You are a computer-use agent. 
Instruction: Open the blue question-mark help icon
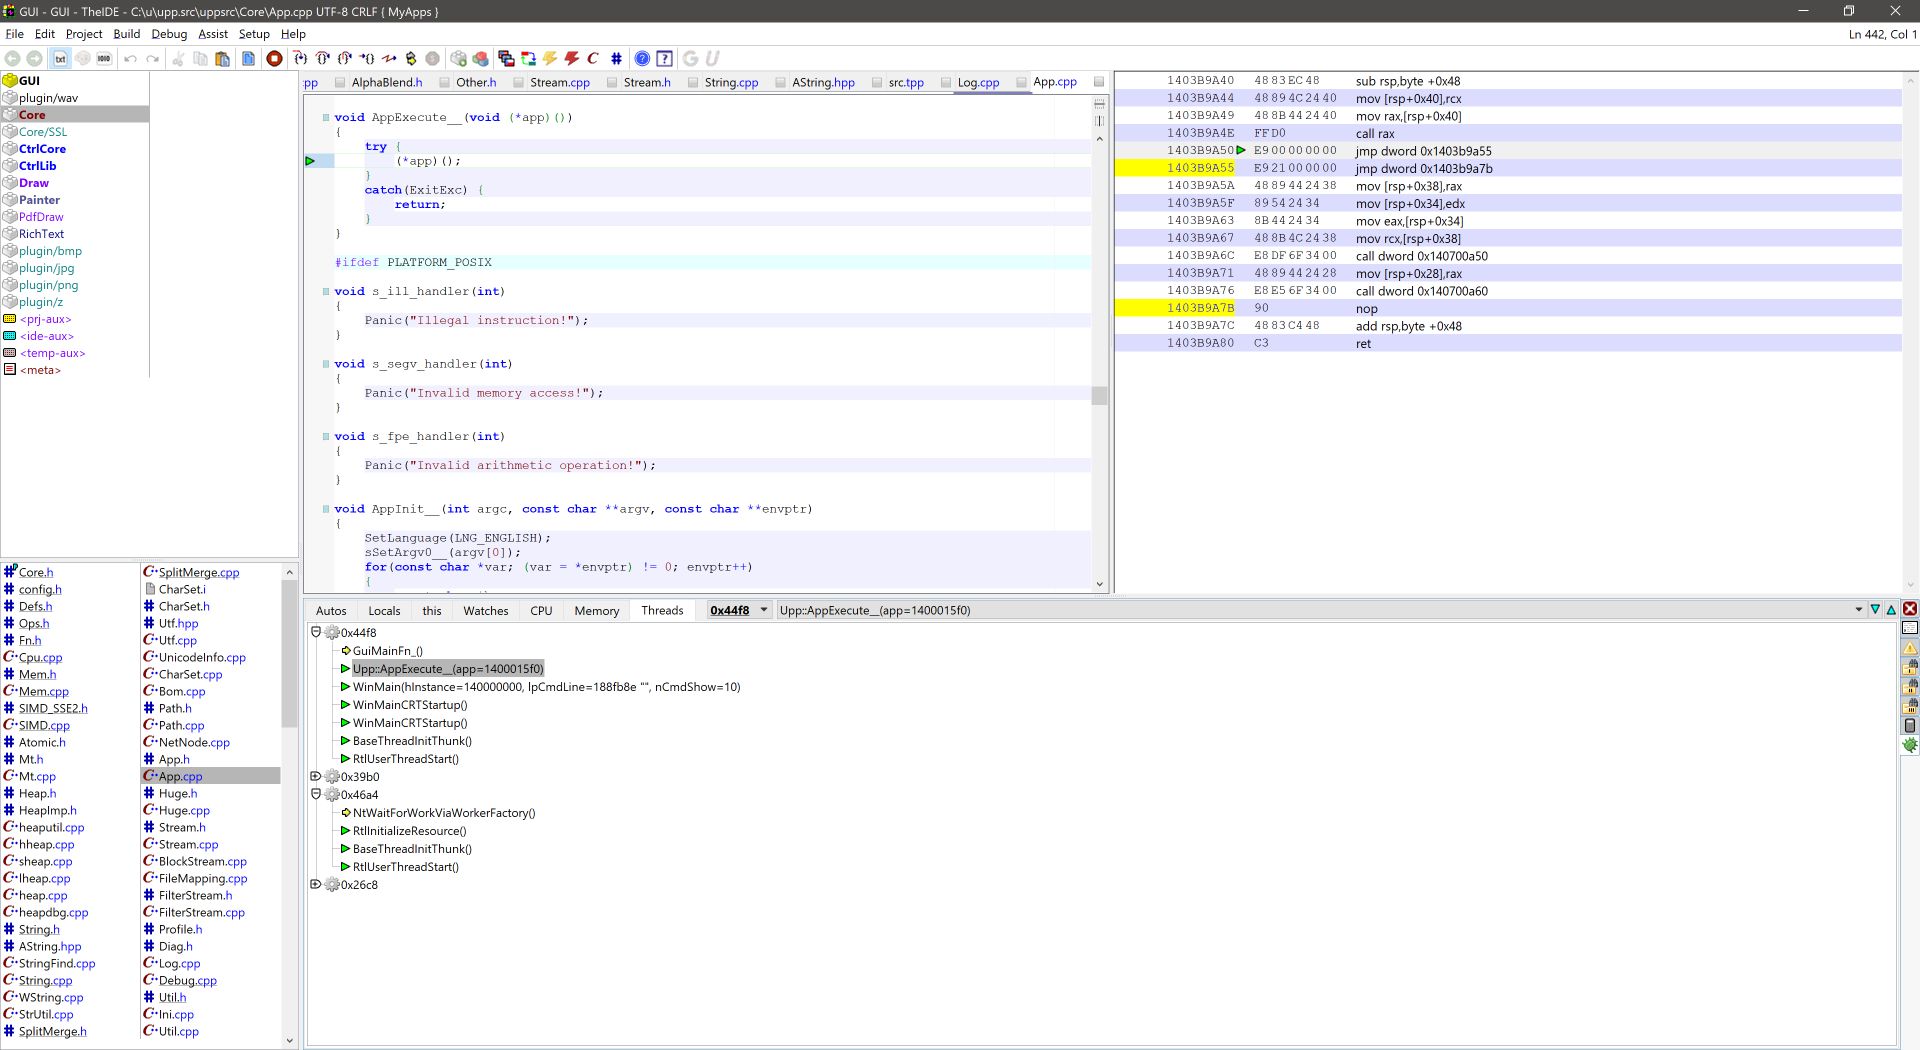coord(642,59)
